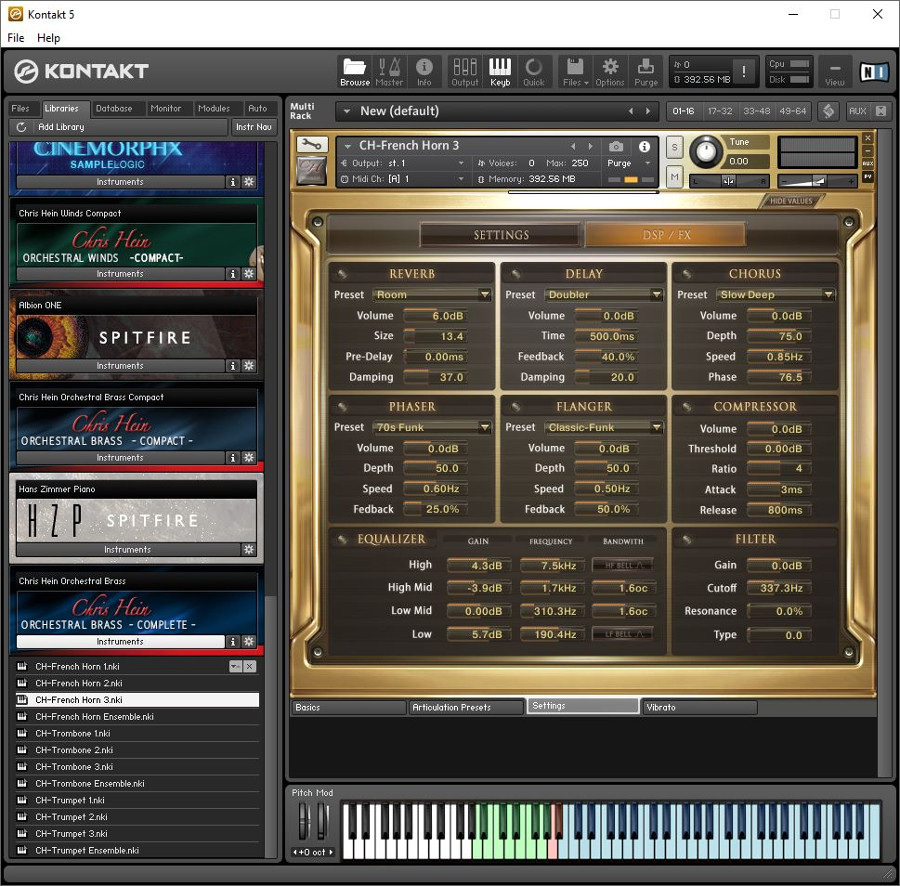900x886 pixels.
Task: Open the Help menu
Action: pos(48,38)
